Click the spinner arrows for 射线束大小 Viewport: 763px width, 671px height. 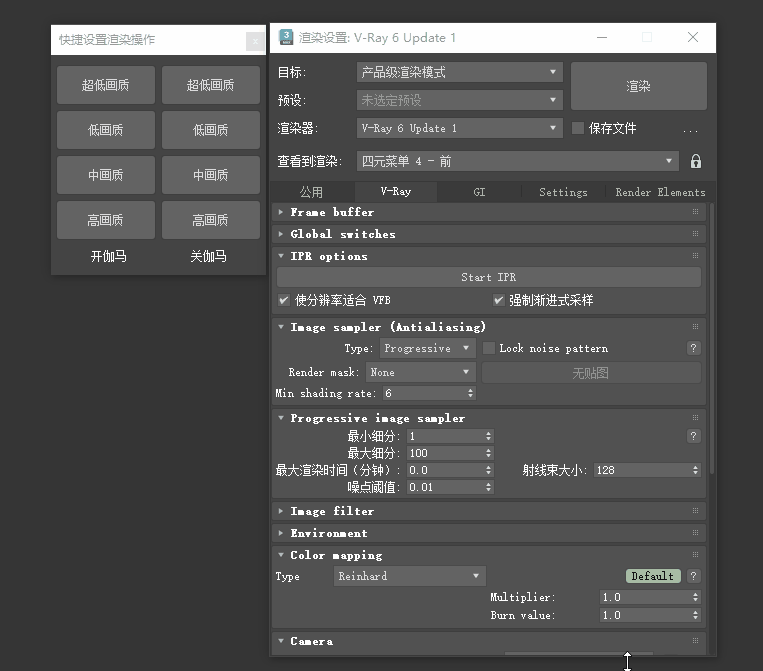[695, 470]
